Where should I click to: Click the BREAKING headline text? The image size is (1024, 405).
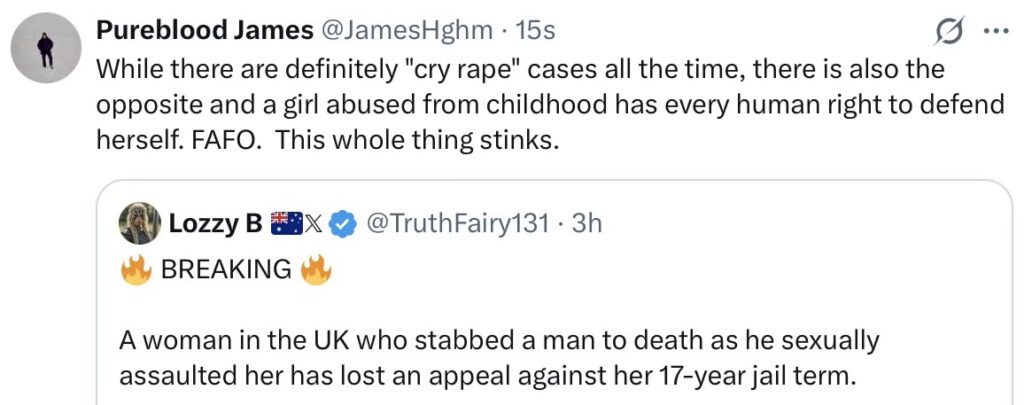point(225,269)
